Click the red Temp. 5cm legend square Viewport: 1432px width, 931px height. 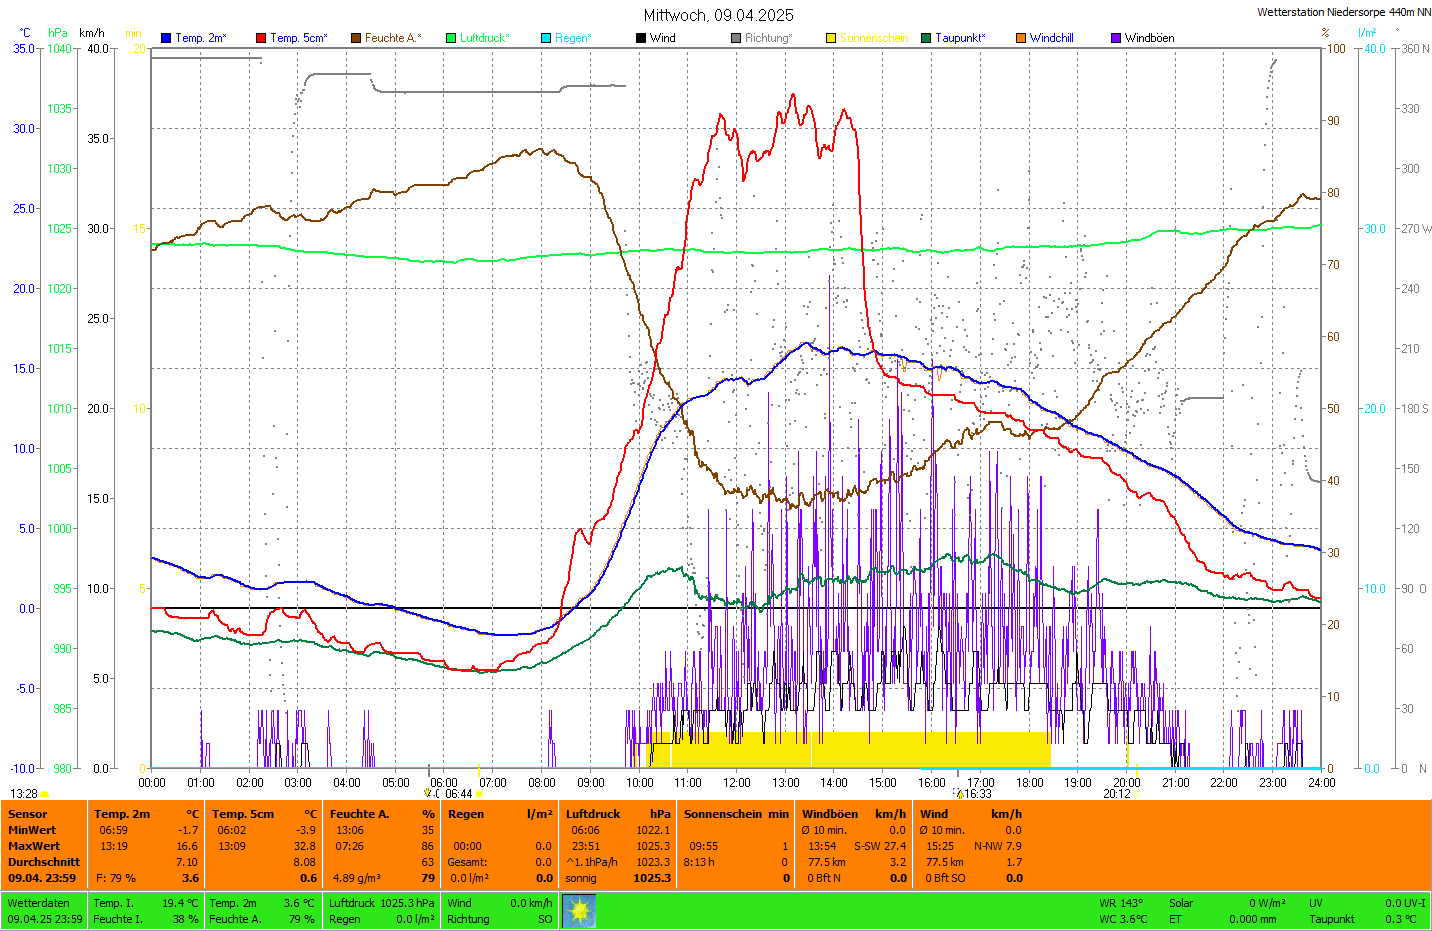click(261, 38)
